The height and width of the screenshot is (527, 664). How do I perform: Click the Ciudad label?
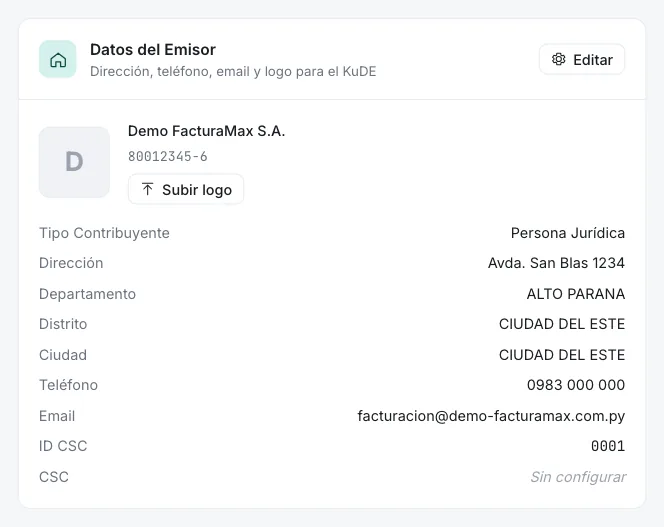63,355
